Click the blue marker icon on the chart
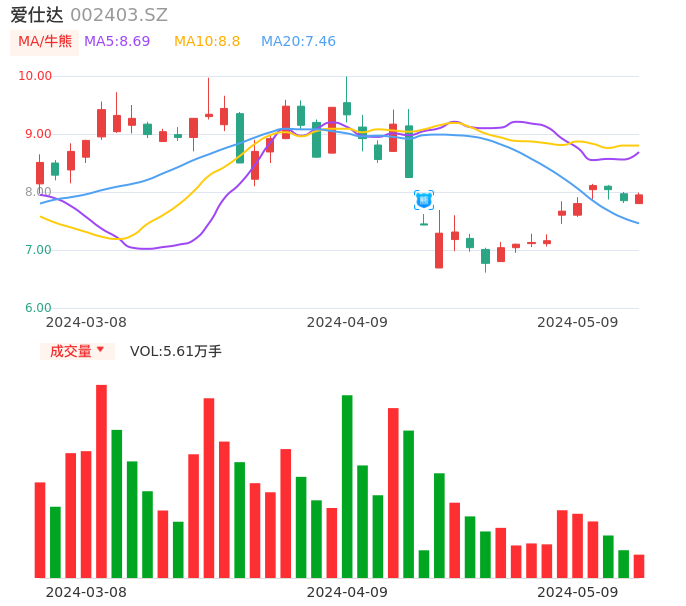686x606 pixels. tap(423, 200)
